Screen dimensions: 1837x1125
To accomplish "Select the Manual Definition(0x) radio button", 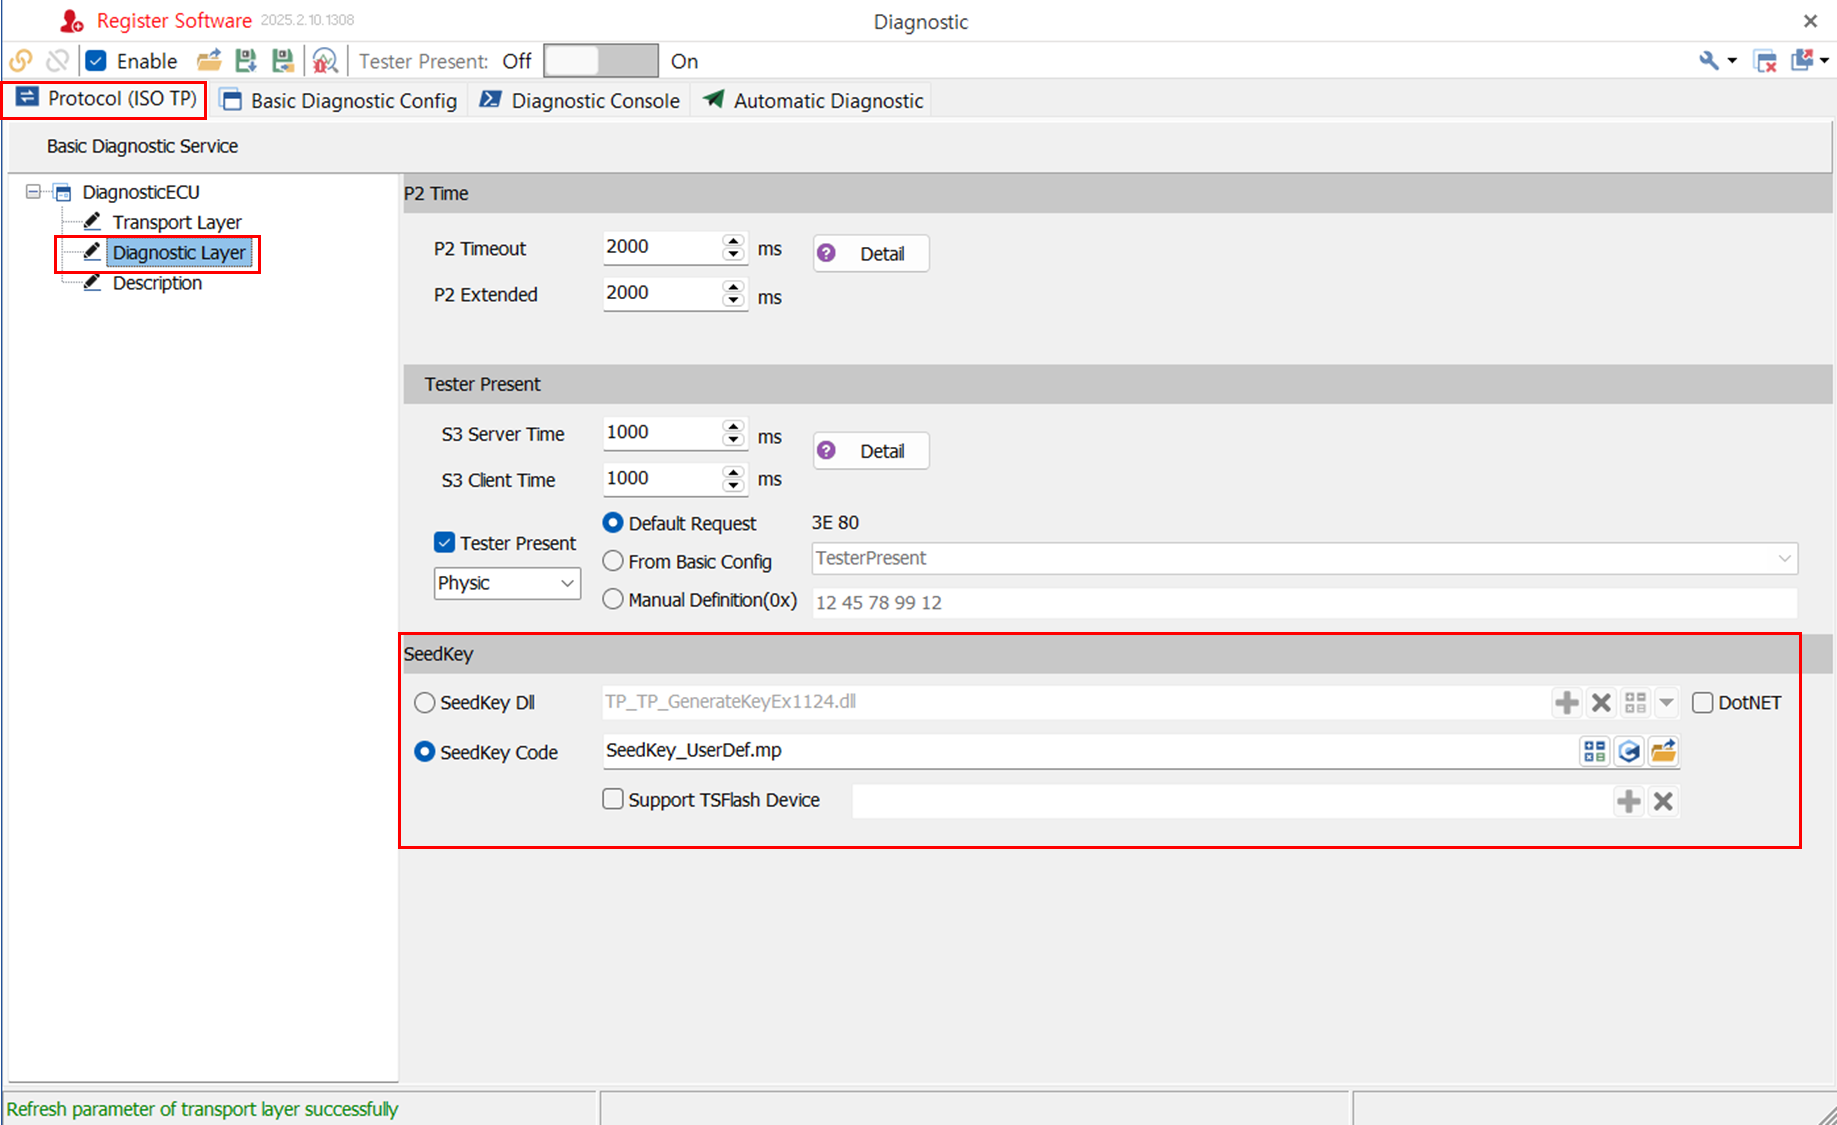I will coord(613,599).
